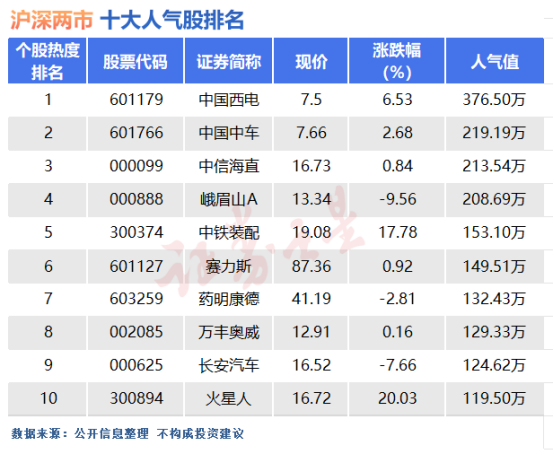Click the 药明康德 name cell
Screen dimensions: 554x455
229,299
